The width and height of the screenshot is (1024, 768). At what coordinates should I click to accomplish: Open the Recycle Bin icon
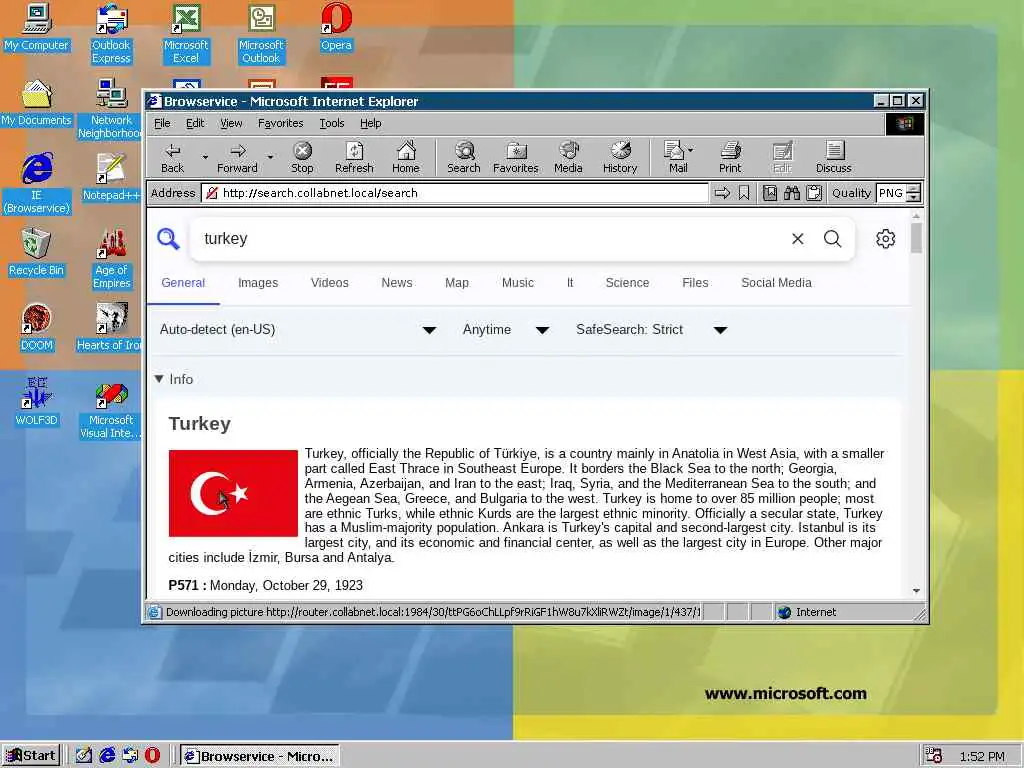[37, 252]
